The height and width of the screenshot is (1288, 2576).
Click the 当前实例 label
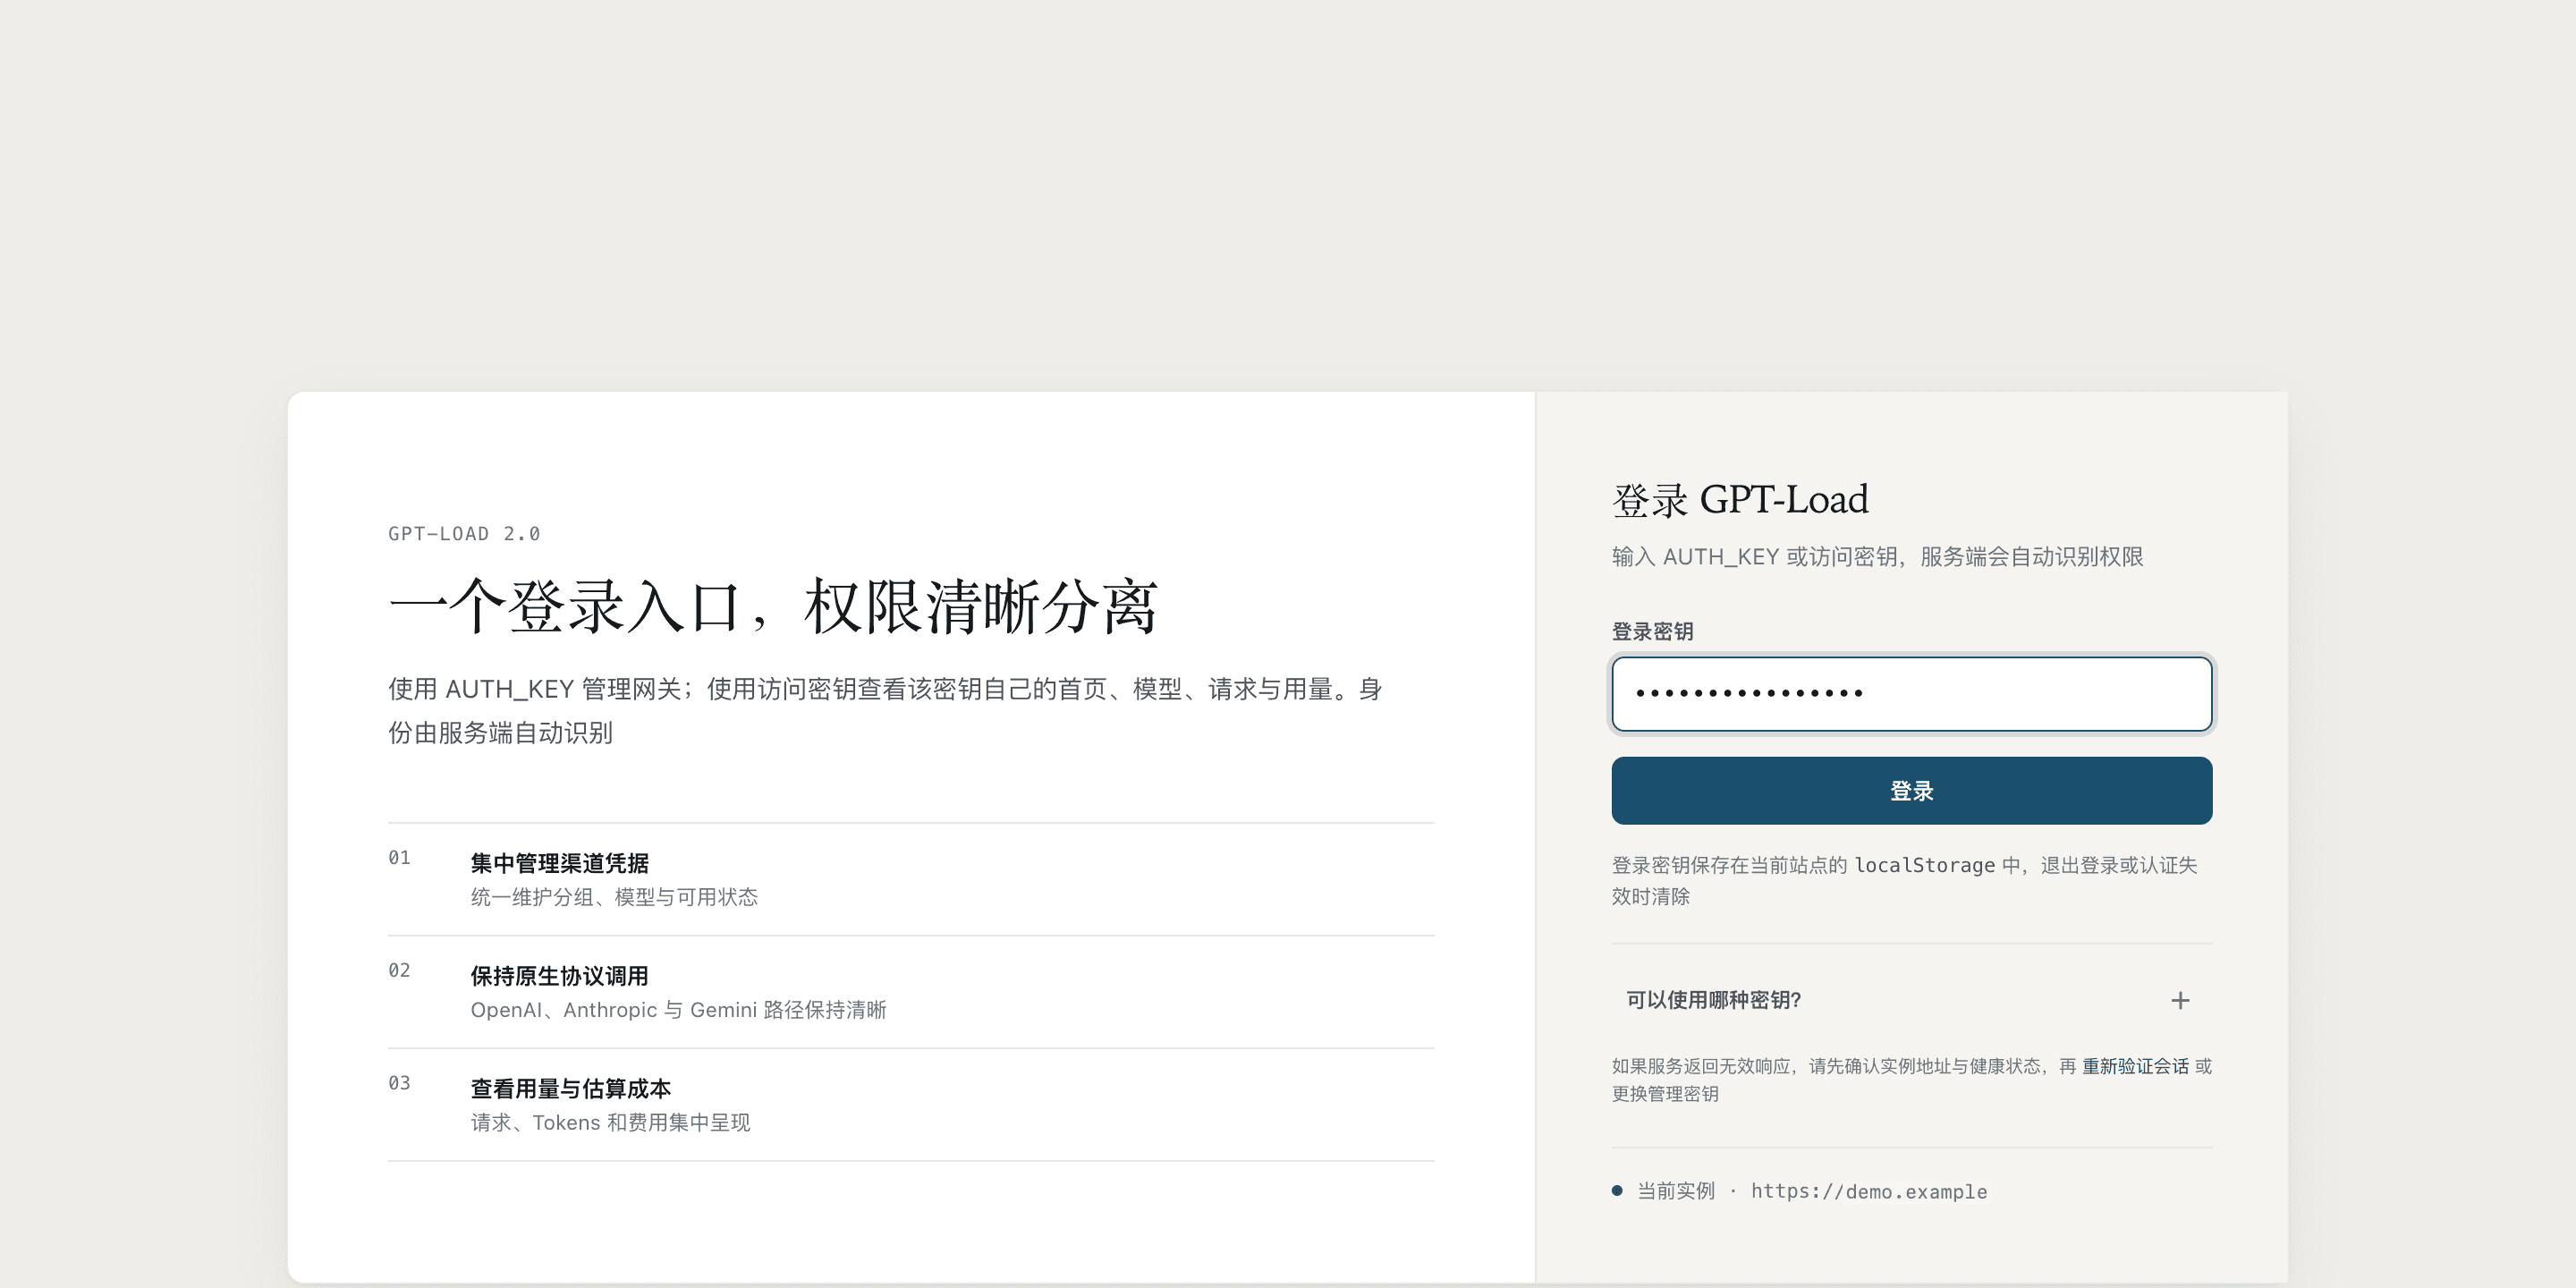[1675, 1191]
